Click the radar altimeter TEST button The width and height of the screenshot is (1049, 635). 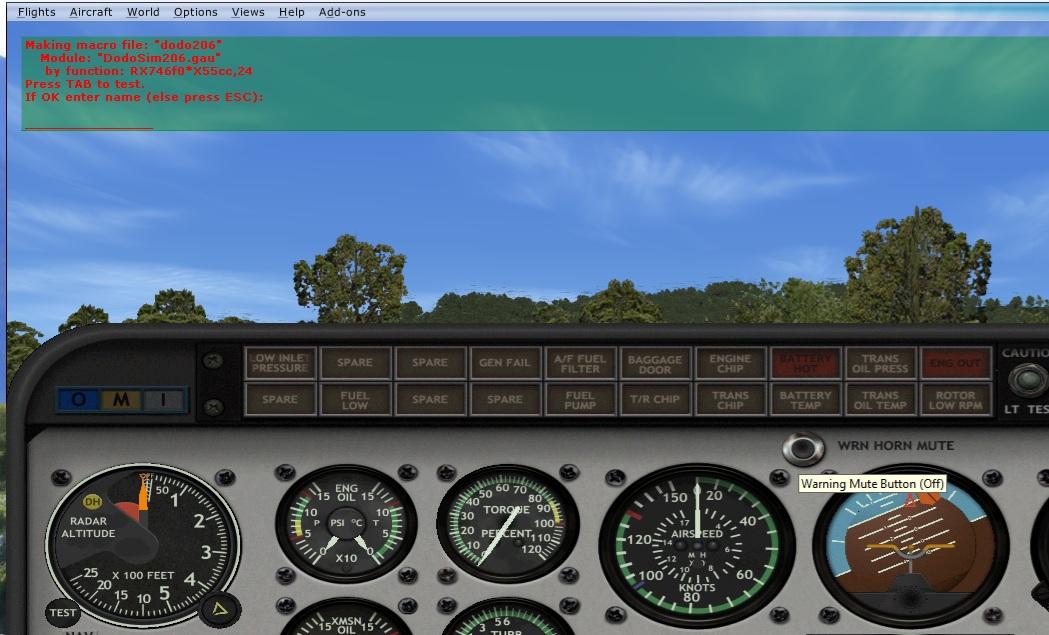pyautogui.click(x=63, y=612)
